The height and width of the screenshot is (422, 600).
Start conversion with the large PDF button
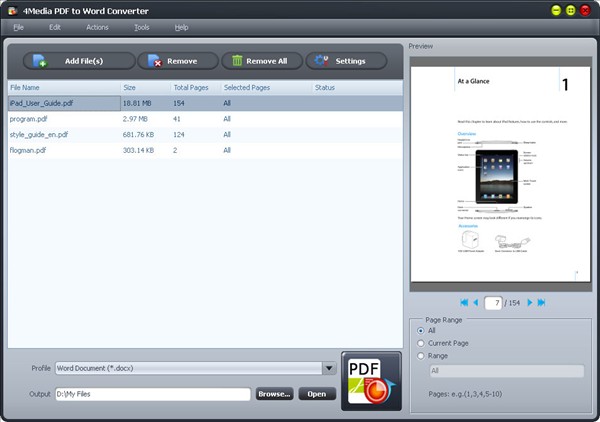point(371,381)
